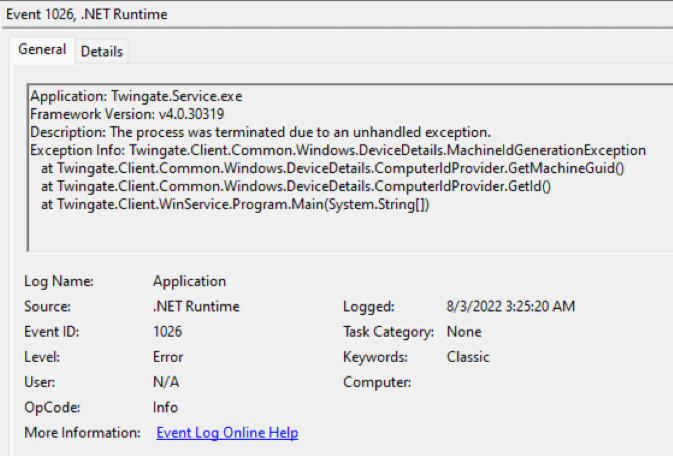Click the 'Computer:' label
Screen dimensions: 673x456
tap(377, 382)
